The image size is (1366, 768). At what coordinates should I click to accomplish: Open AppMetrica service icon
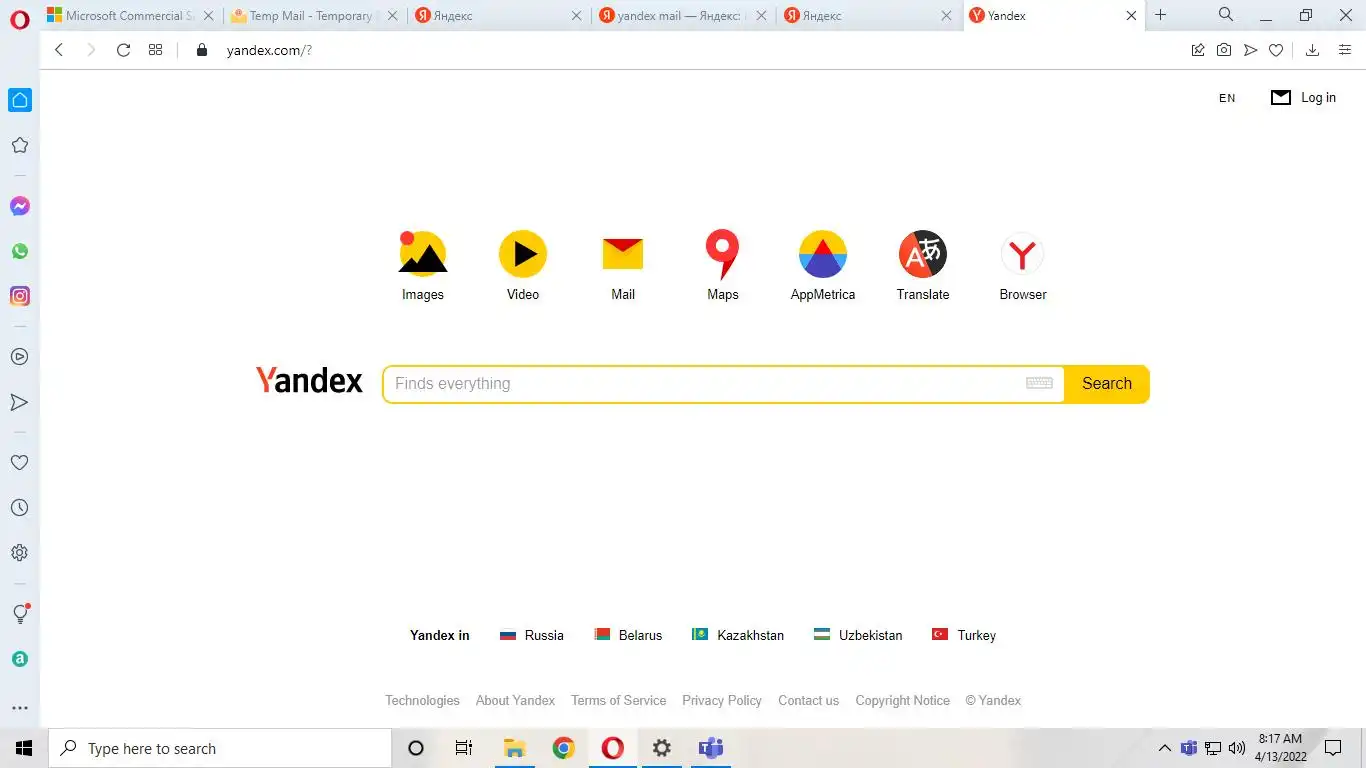point(823,254)
